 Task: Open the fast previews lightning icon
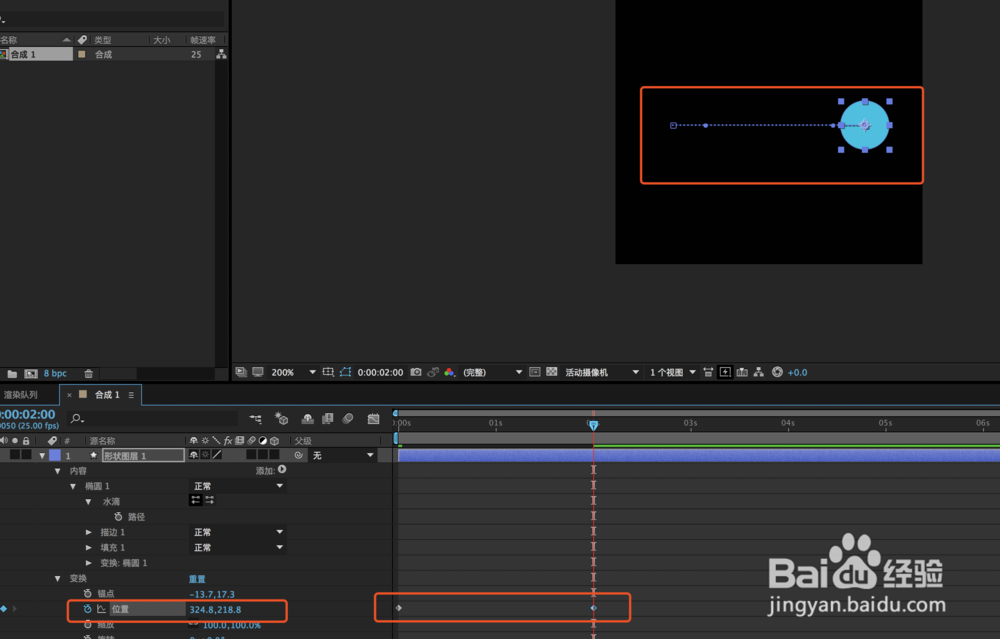pos(725,372)
